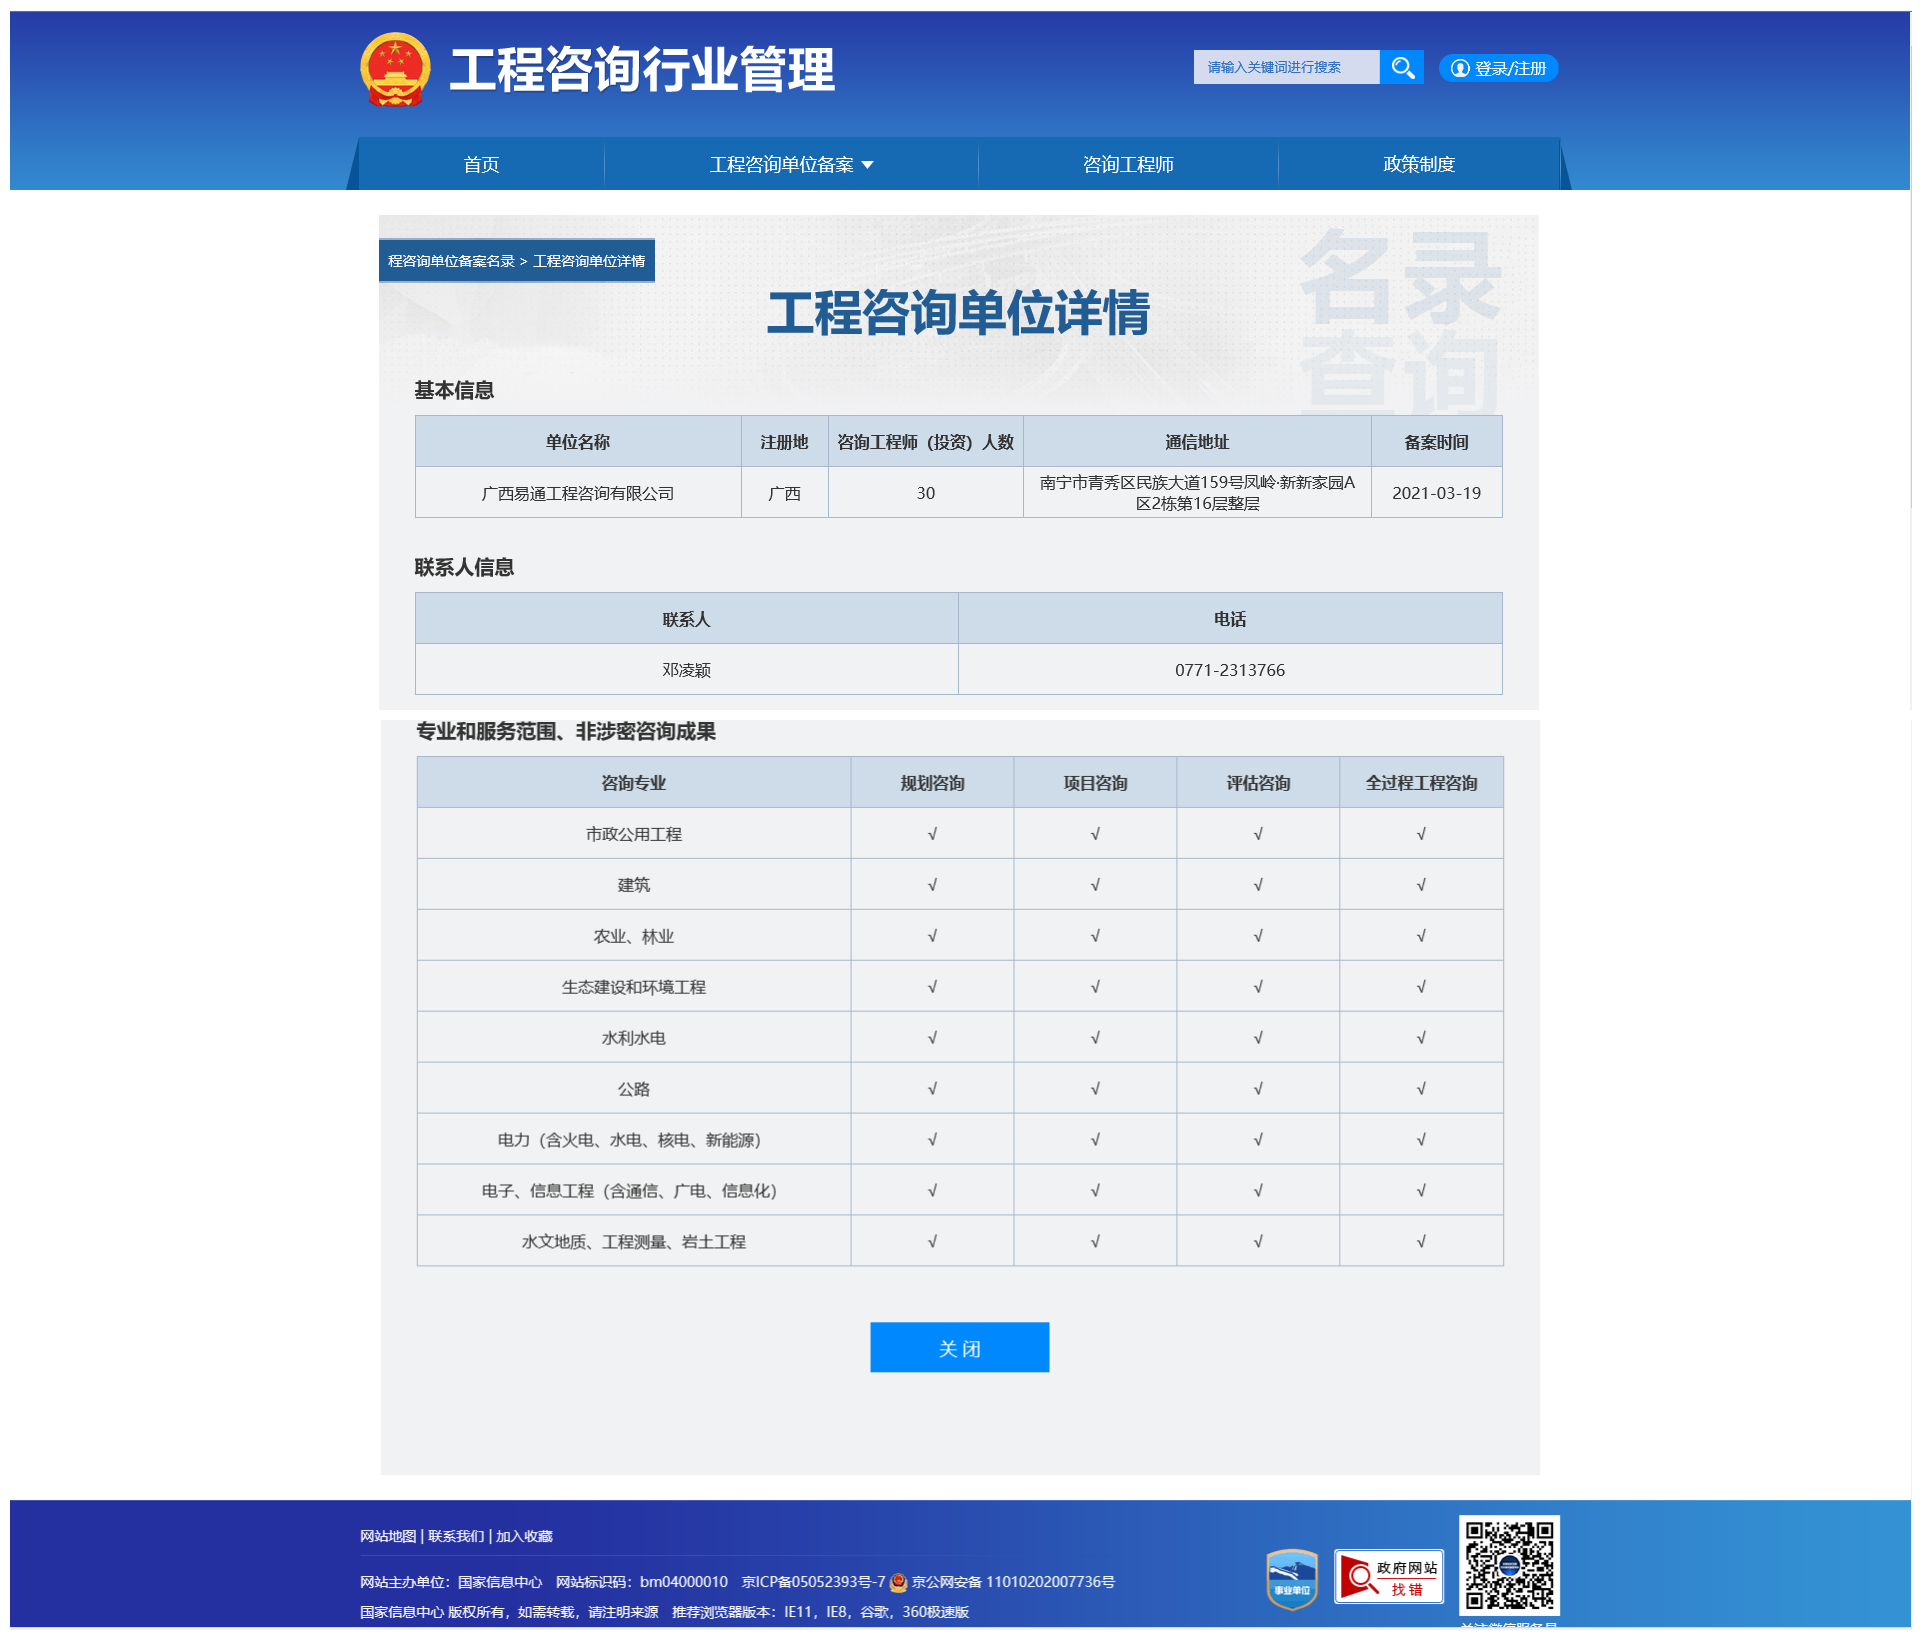Click 加入收藏 in the footer

click(525, 1536)
